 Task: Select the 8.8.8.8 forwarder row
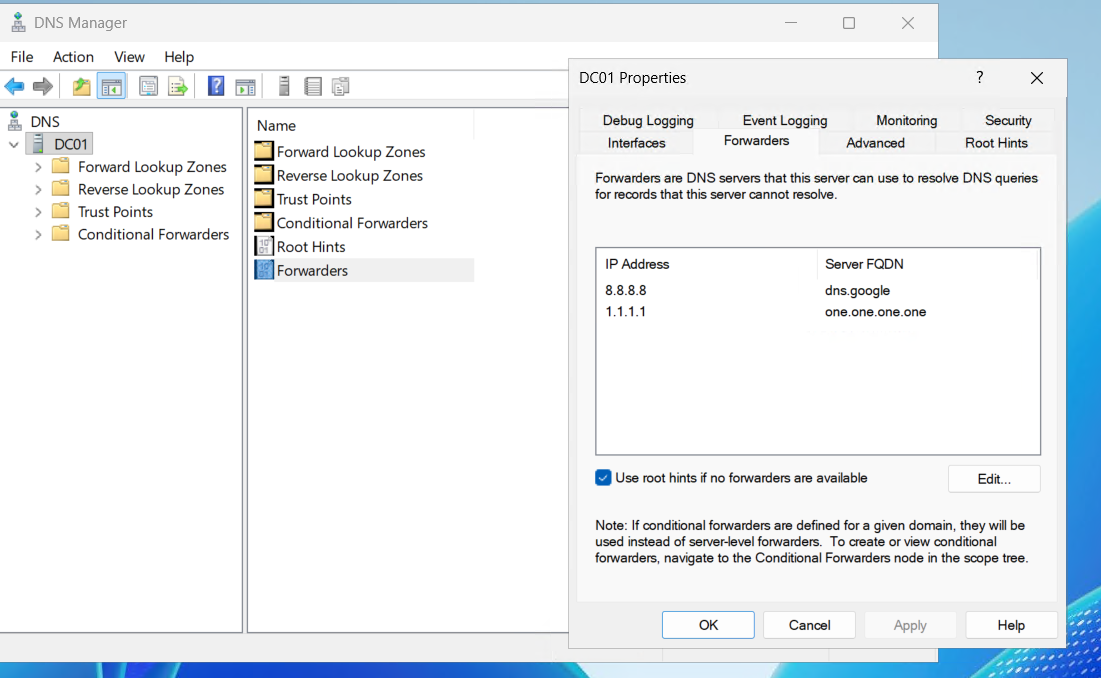(818, 290)
